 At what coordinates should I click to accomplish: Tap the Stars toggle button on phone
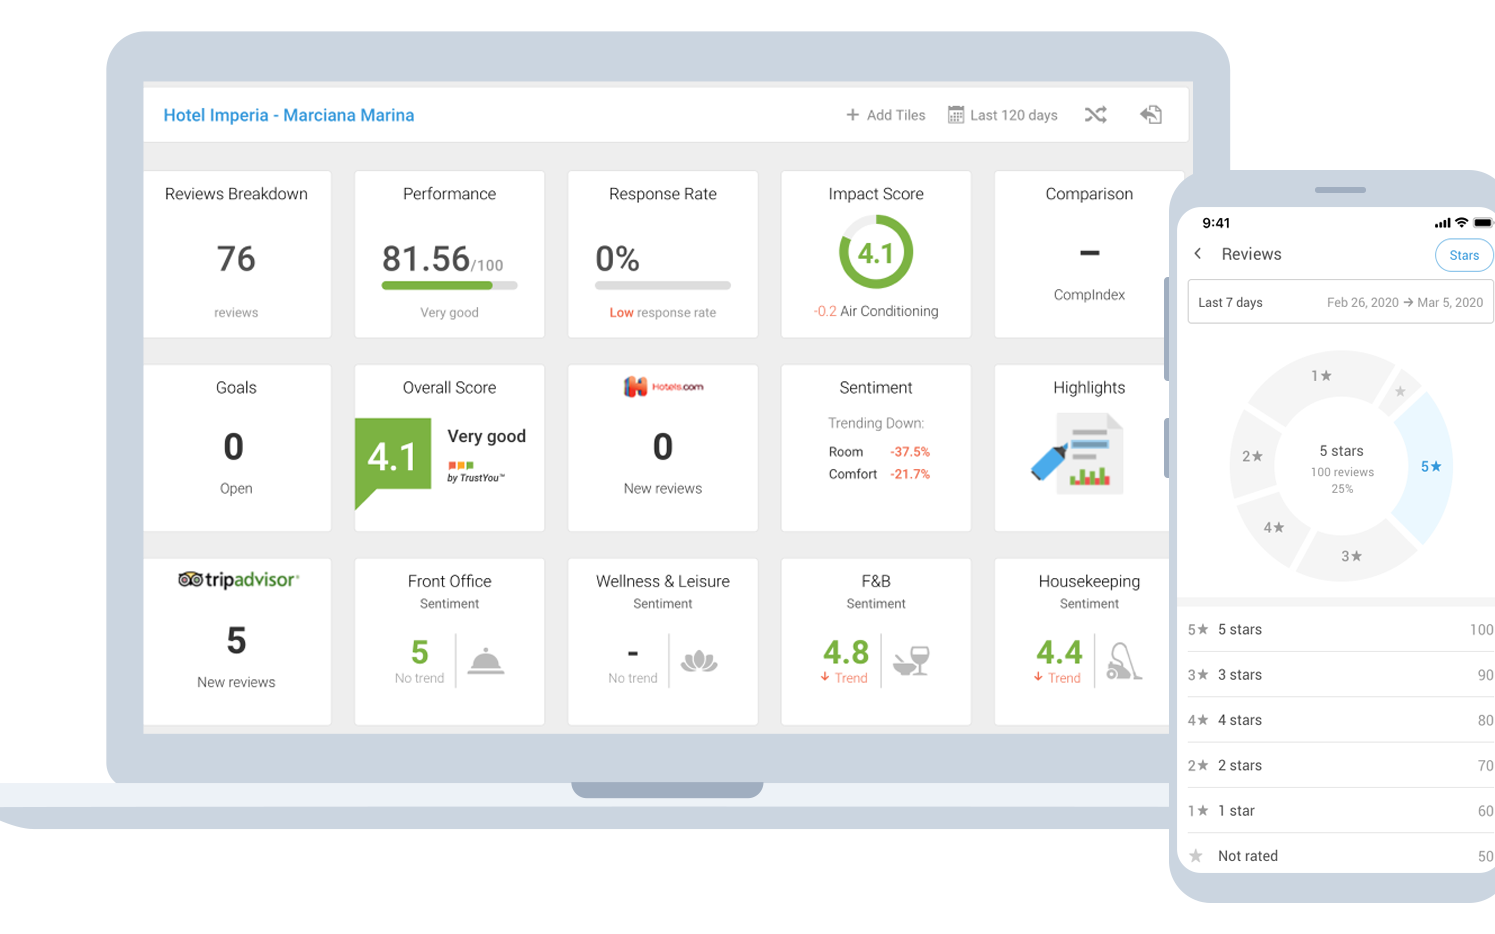1464,255
